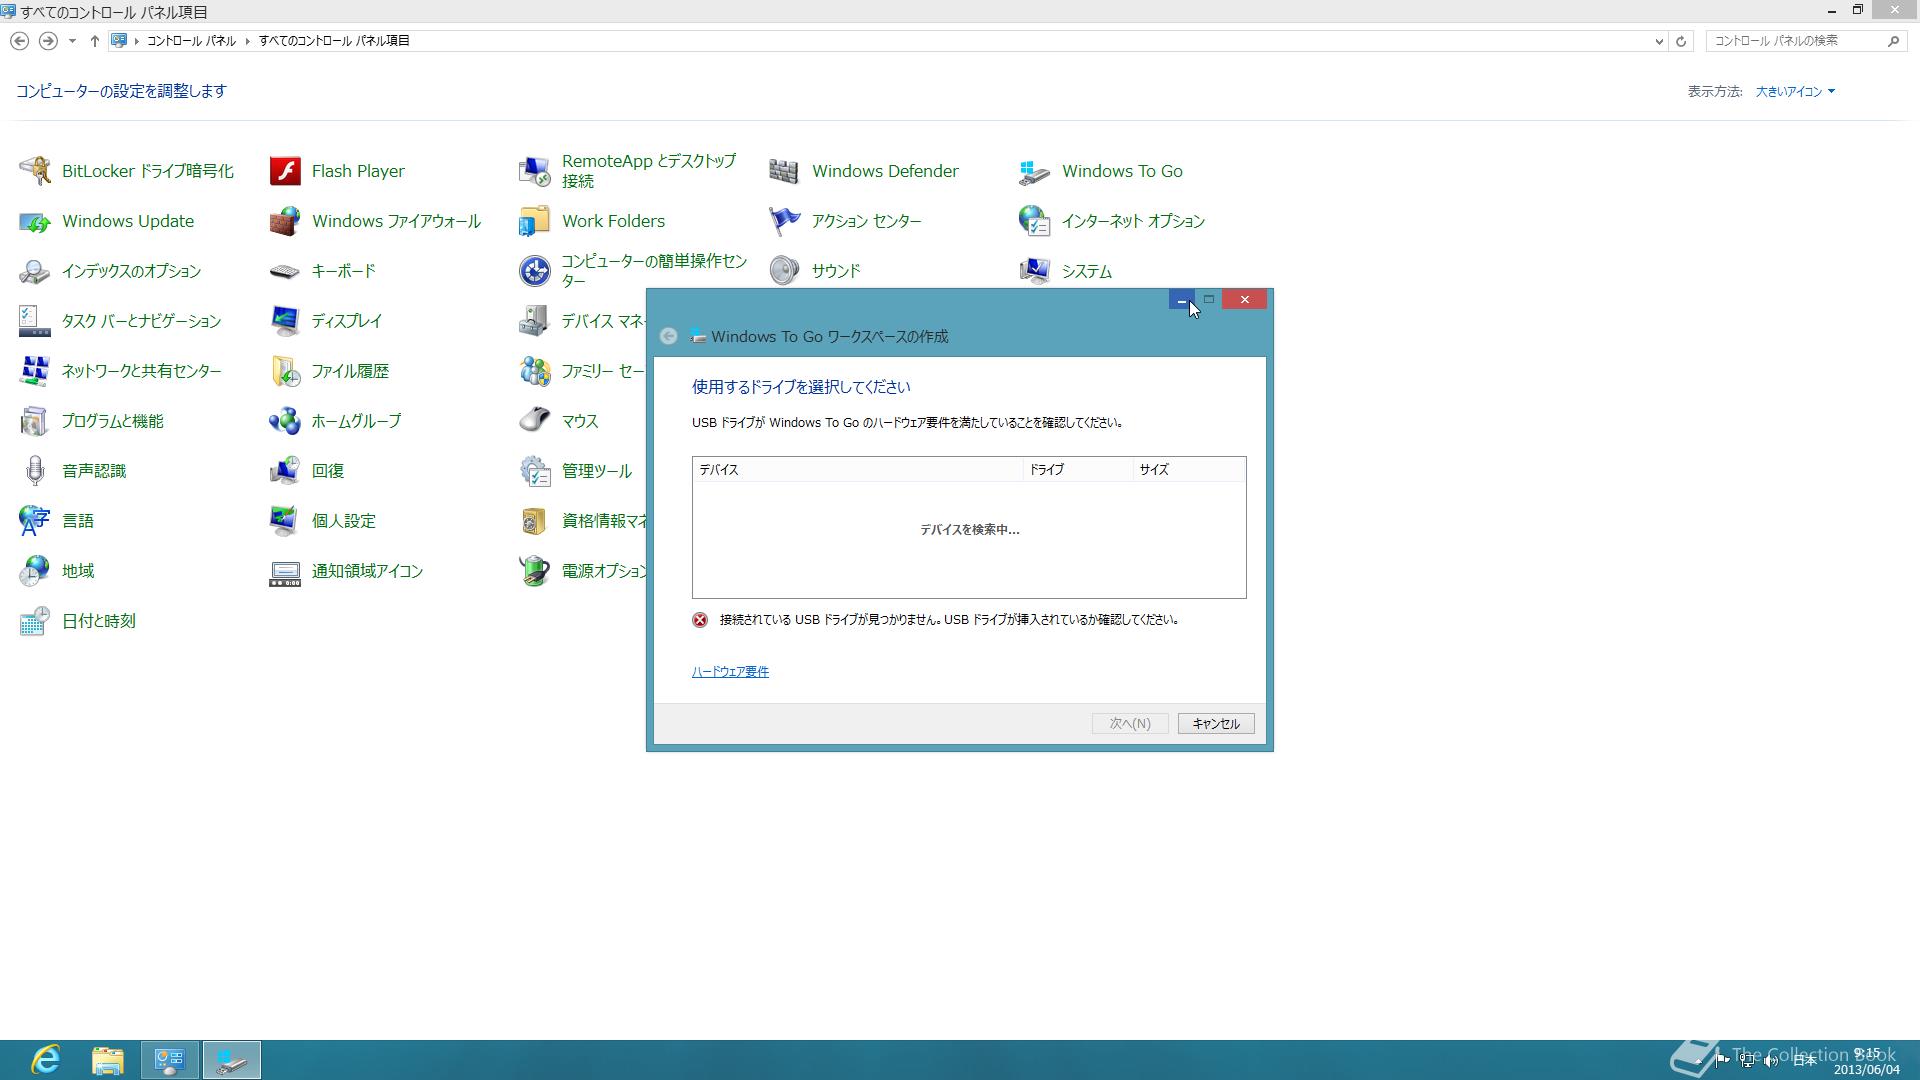
Task: Open Windows Defender icon
Action: (x=785, y=171)
